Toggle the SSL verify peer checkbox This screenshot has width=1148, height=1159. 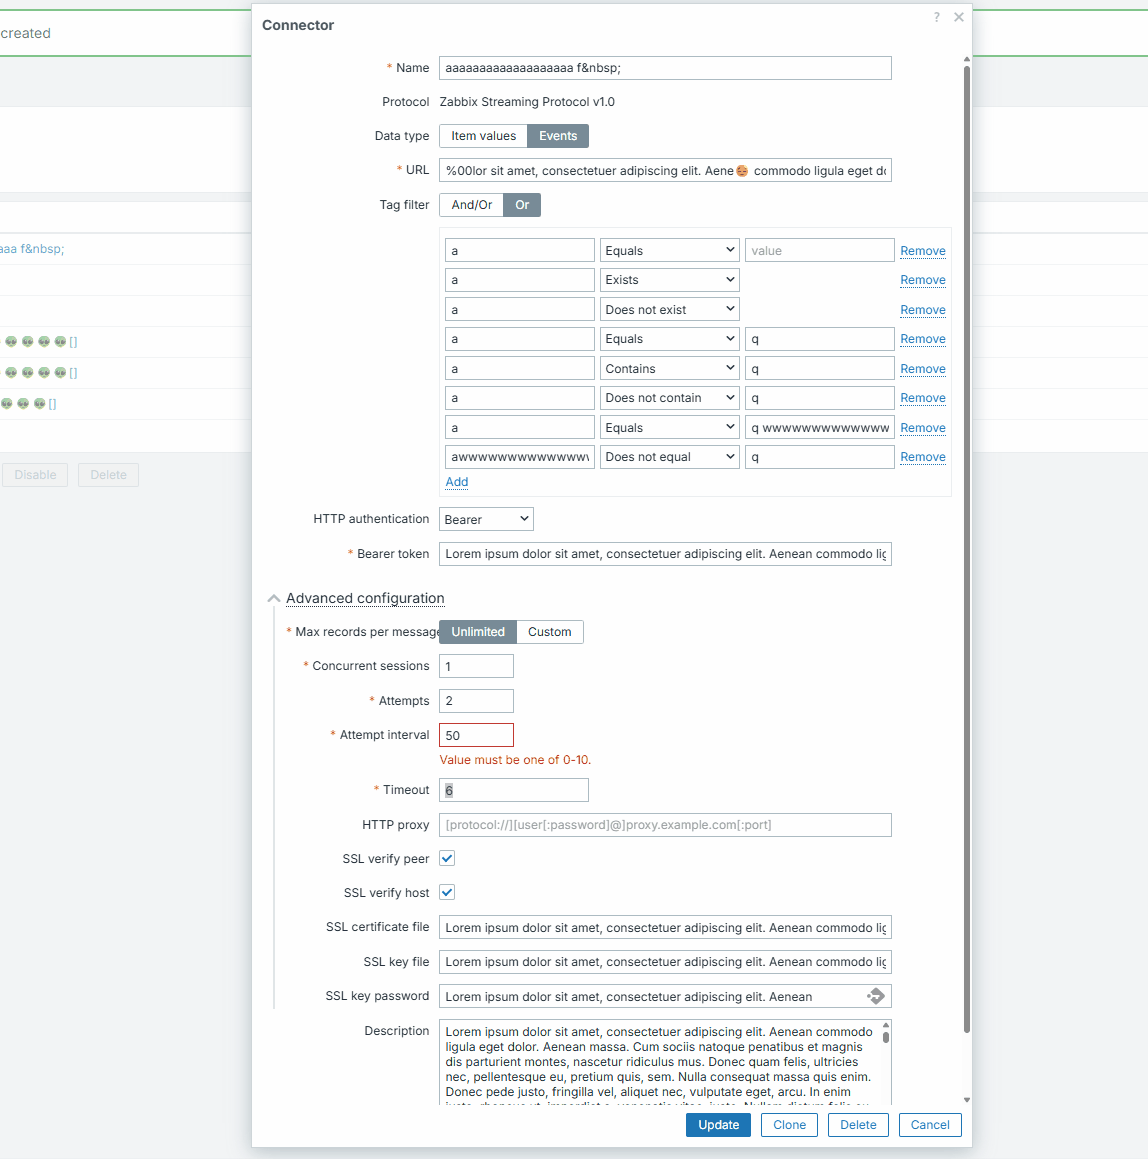click(447, 858)
